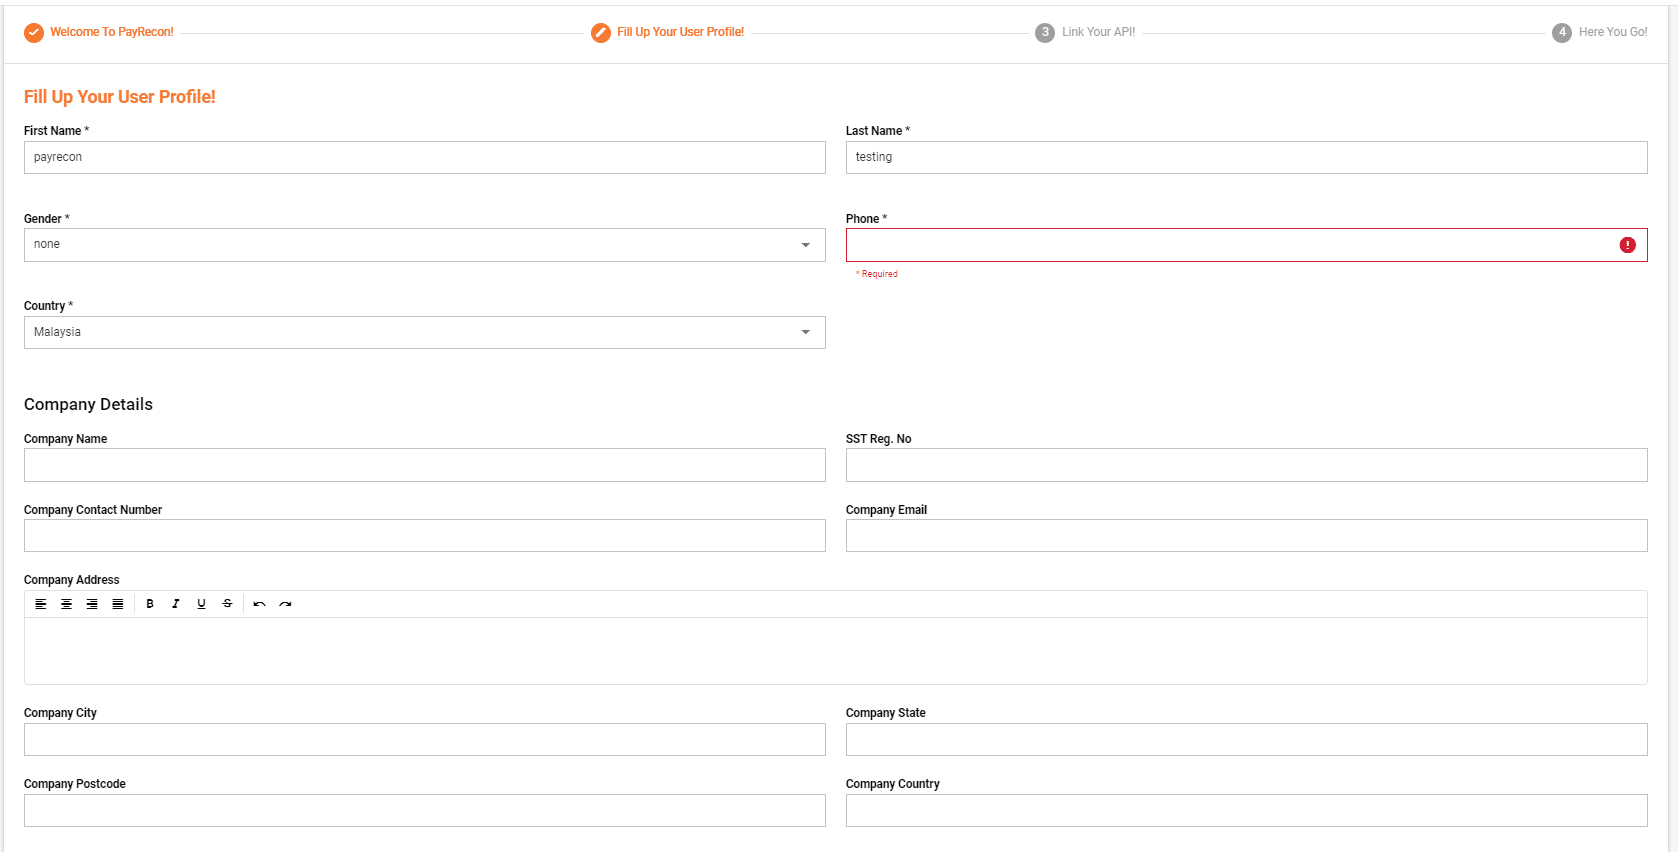Toggle underline formatting in Company Address
Image resolution: width=1678 pixels, height=852 pixels.
202,604
